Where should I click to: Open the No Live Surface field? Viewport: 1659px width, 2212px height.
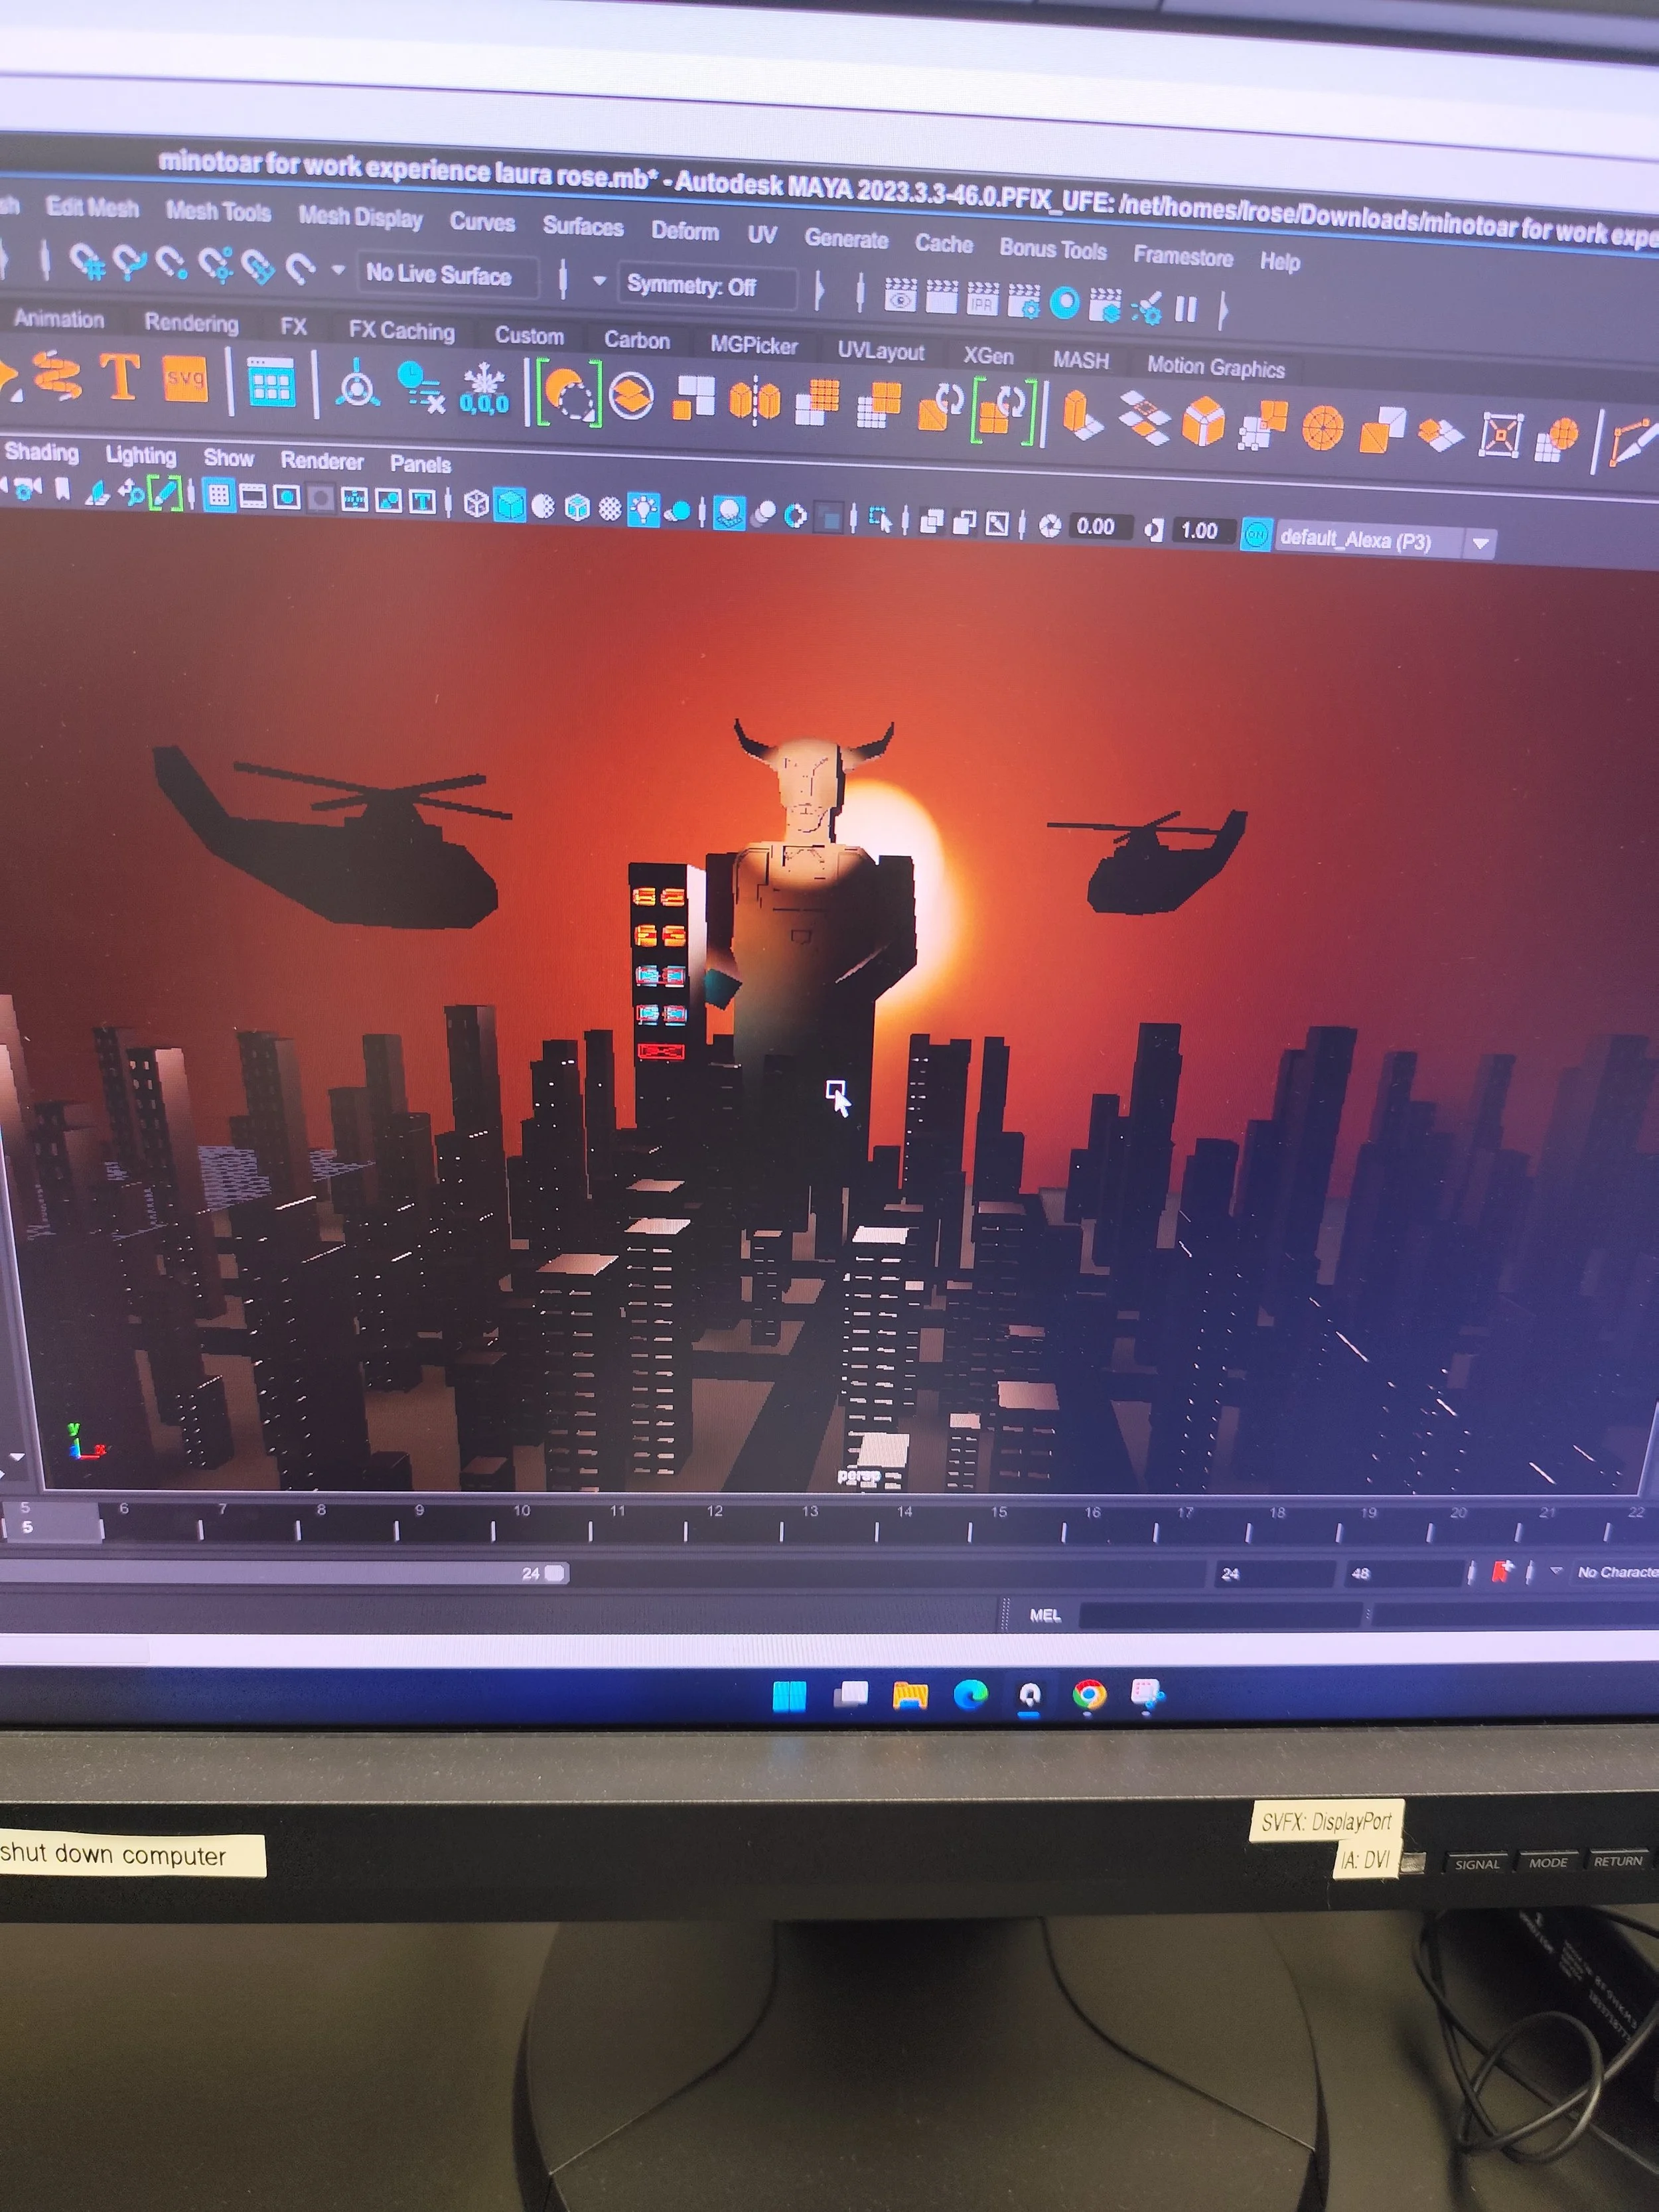tap(446, 275)
